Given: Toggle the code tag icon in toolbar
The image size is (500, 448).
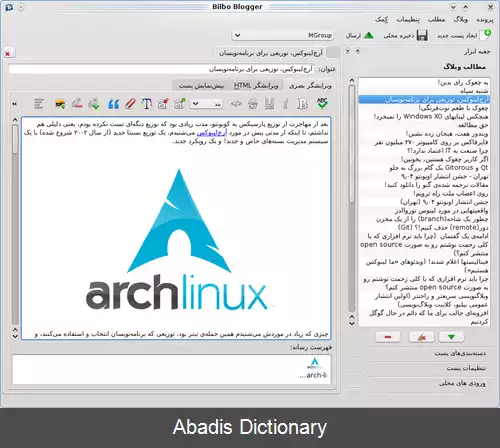Looking at the screenshot, I should click(236, 104).
